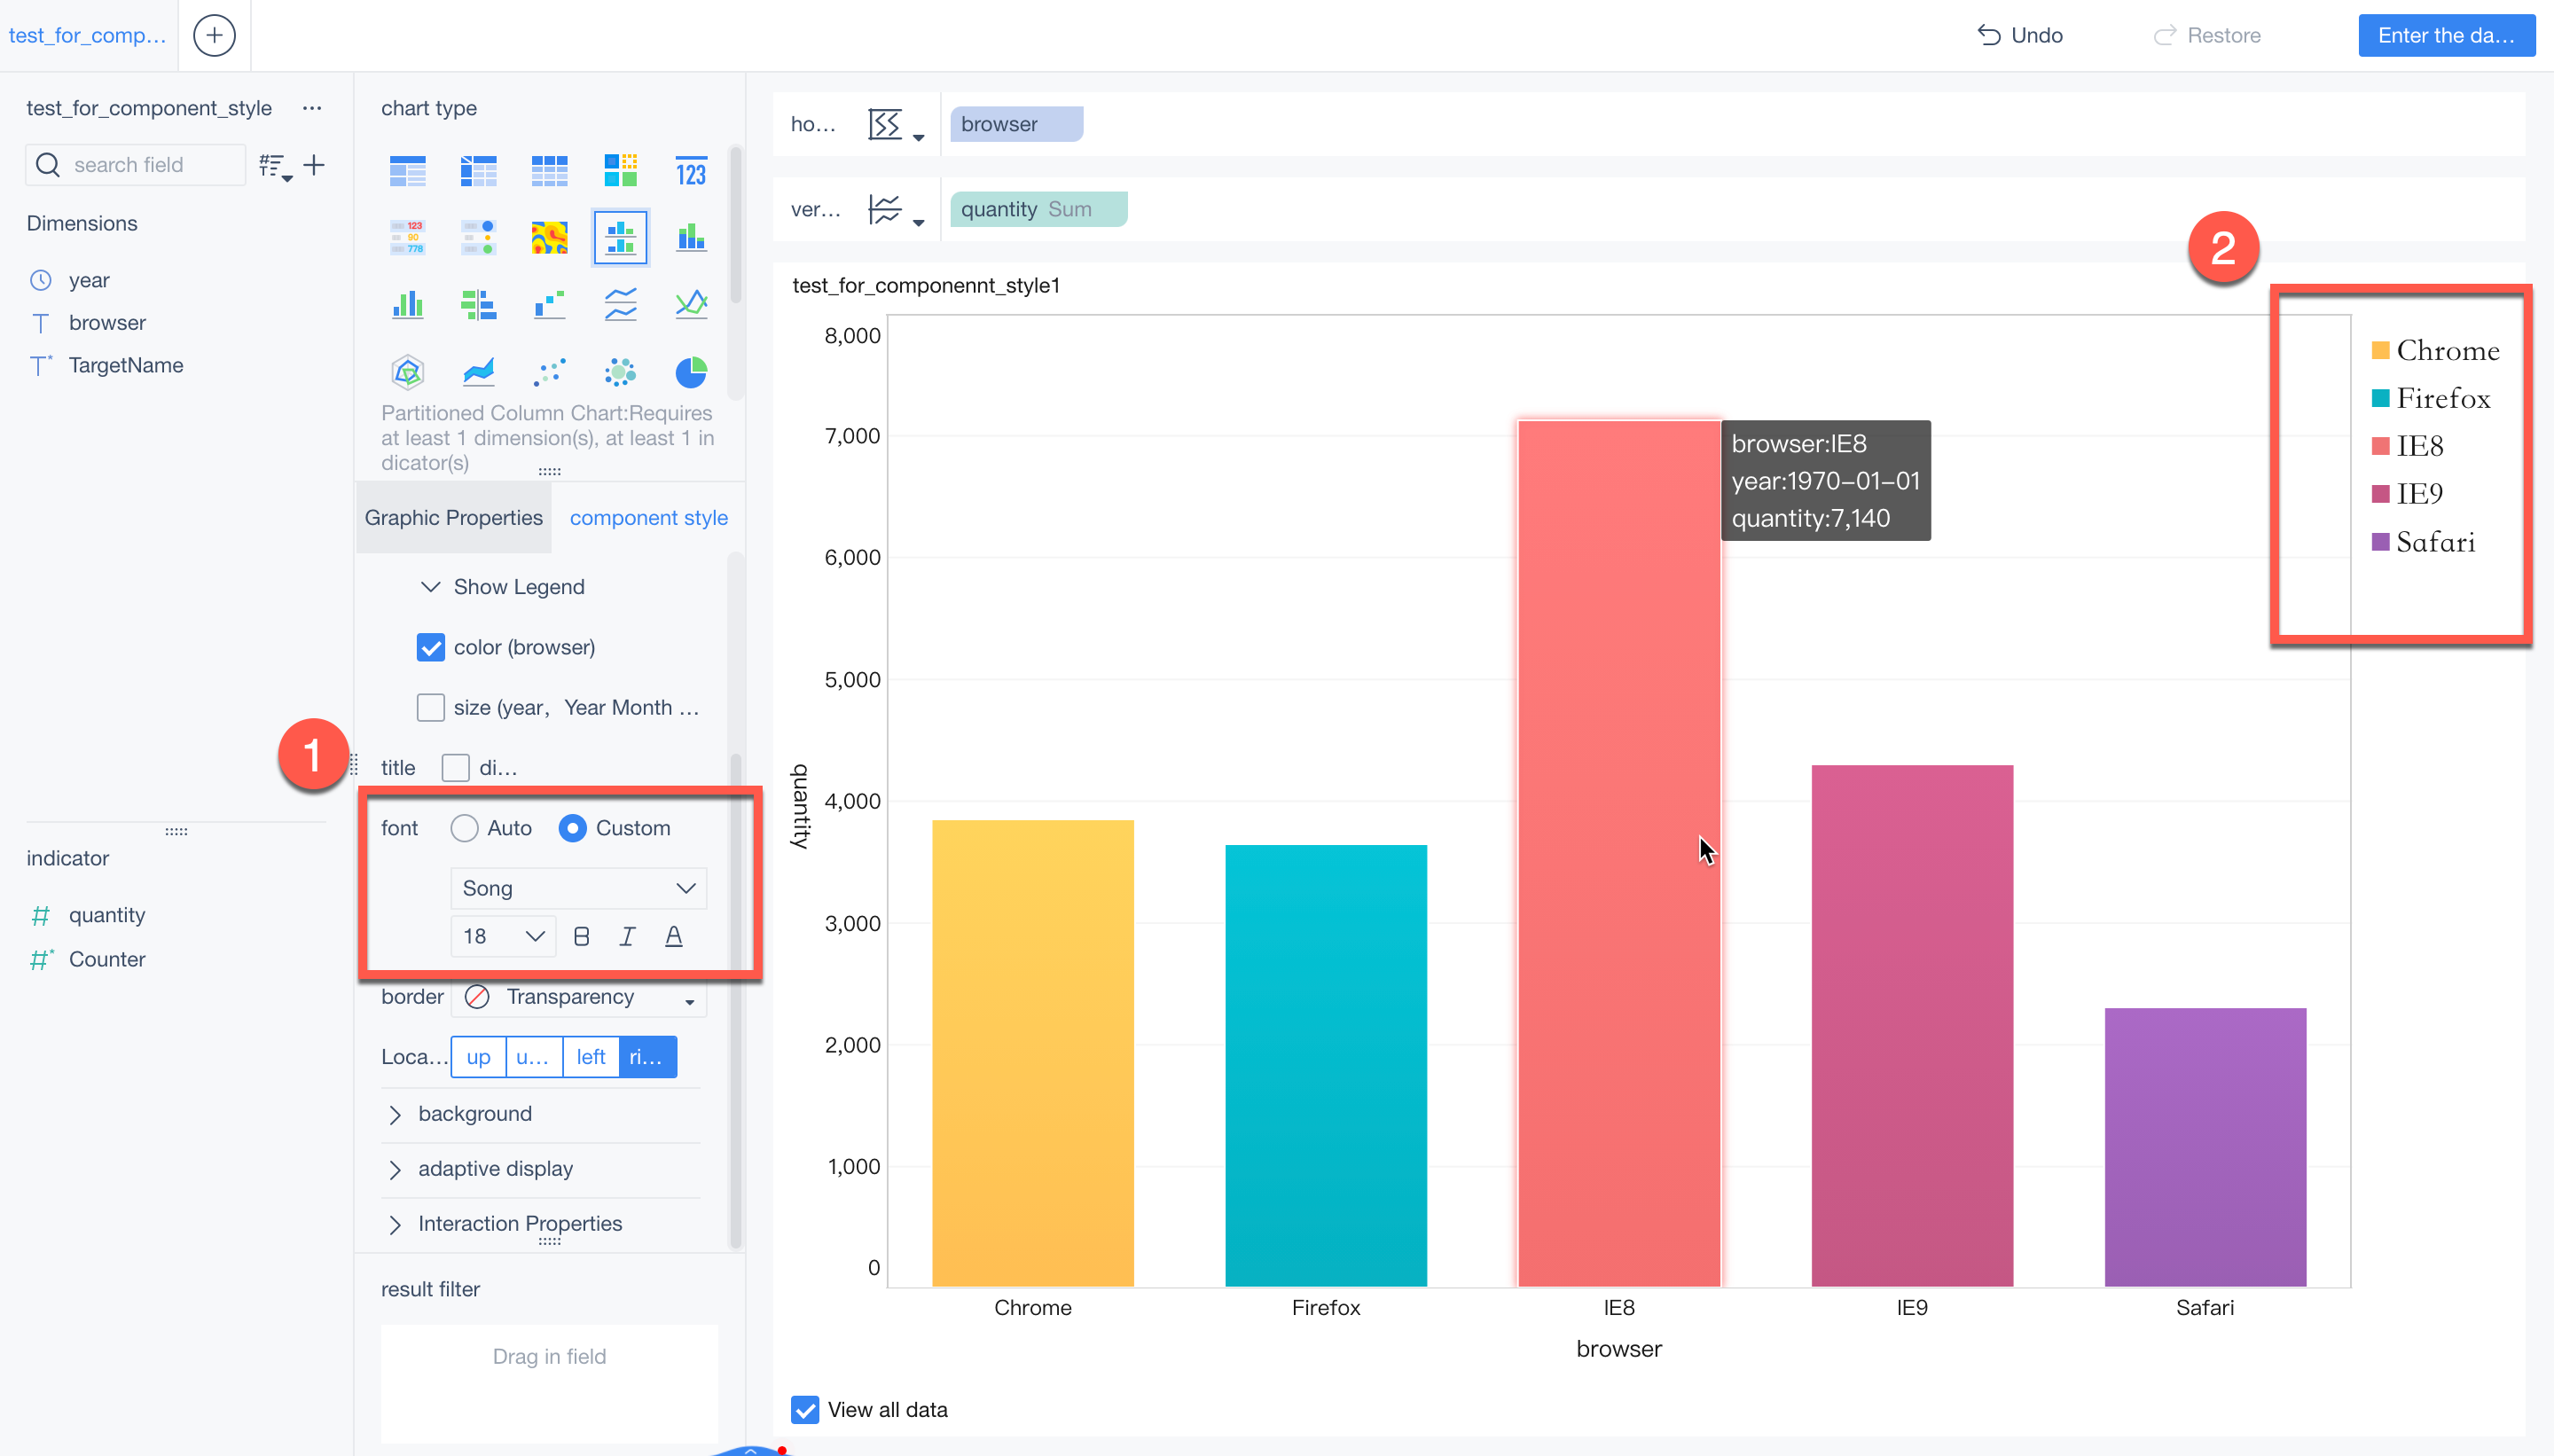Screen dimensions: 2554x1456
Task: Expand the Interaction Properties section
Action: point(395,1224)
